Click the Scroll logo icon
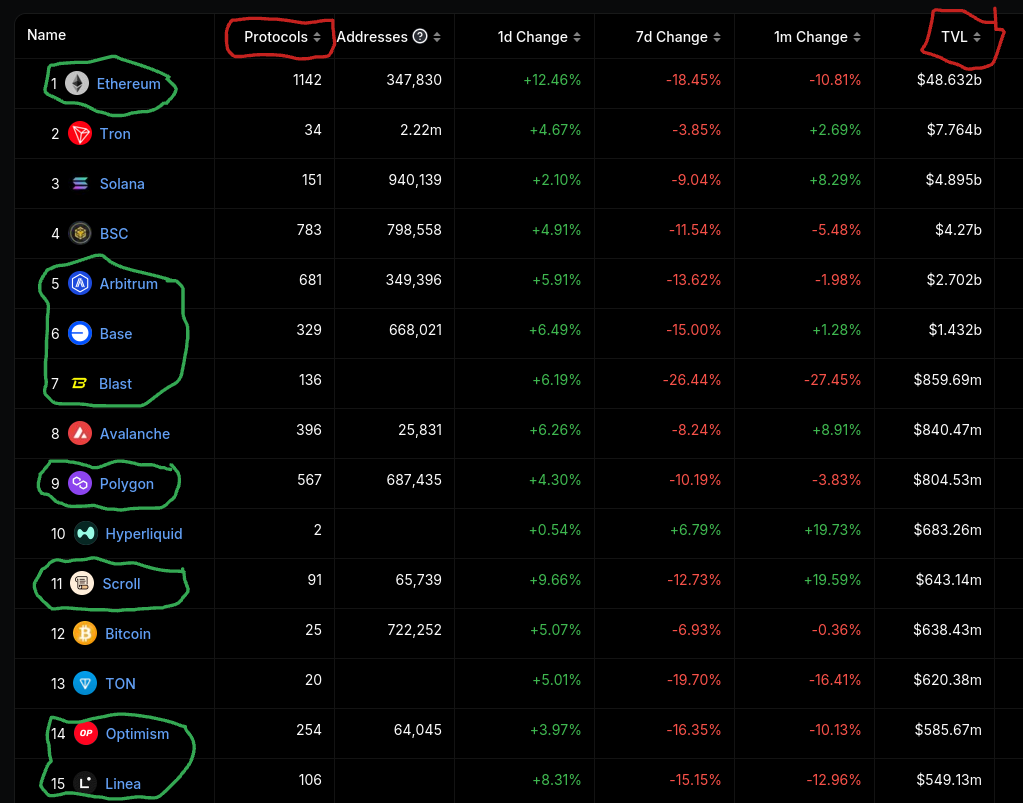The width and height of the screenshot is (1023, 803). [x=83, y=584]
